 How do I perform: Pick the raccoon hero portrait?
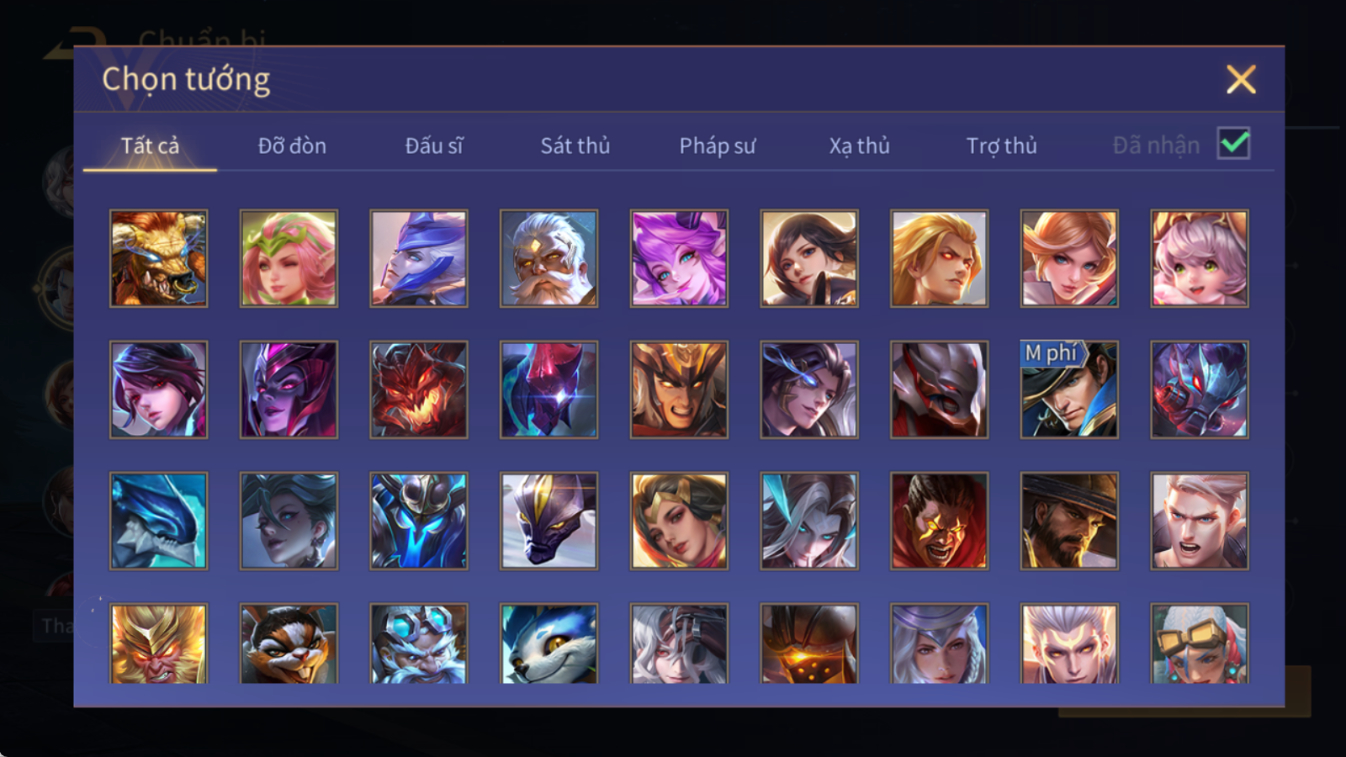289,644
